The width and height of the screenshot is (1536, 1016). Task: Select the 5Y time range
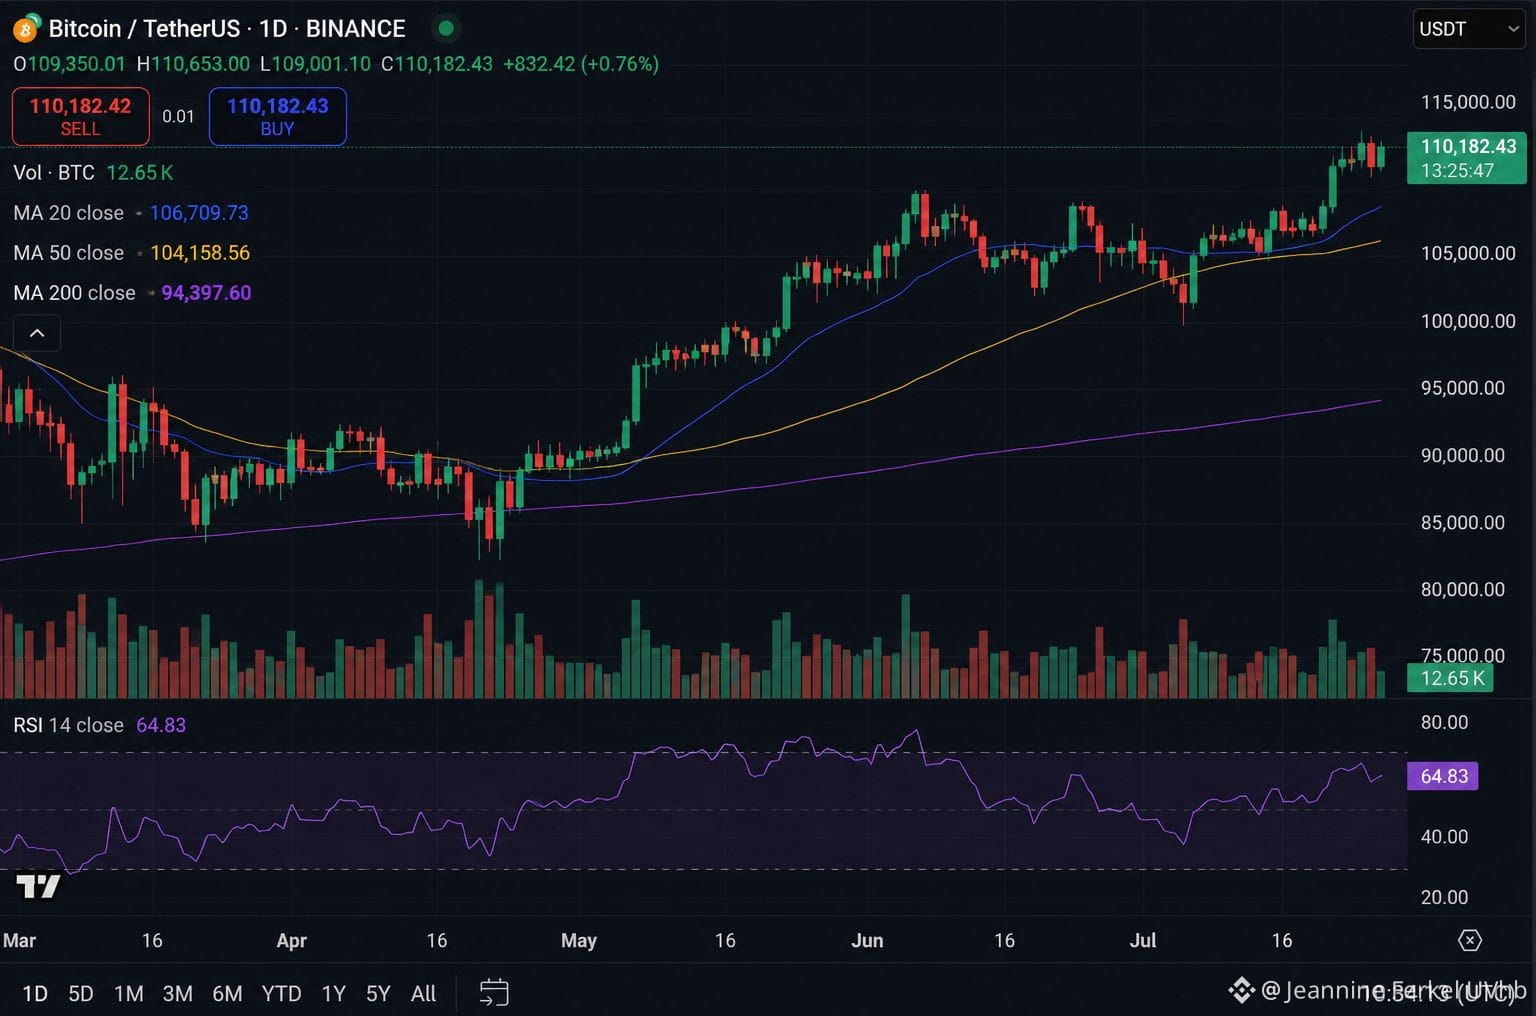pyautogui.click(x=378, y=993)
